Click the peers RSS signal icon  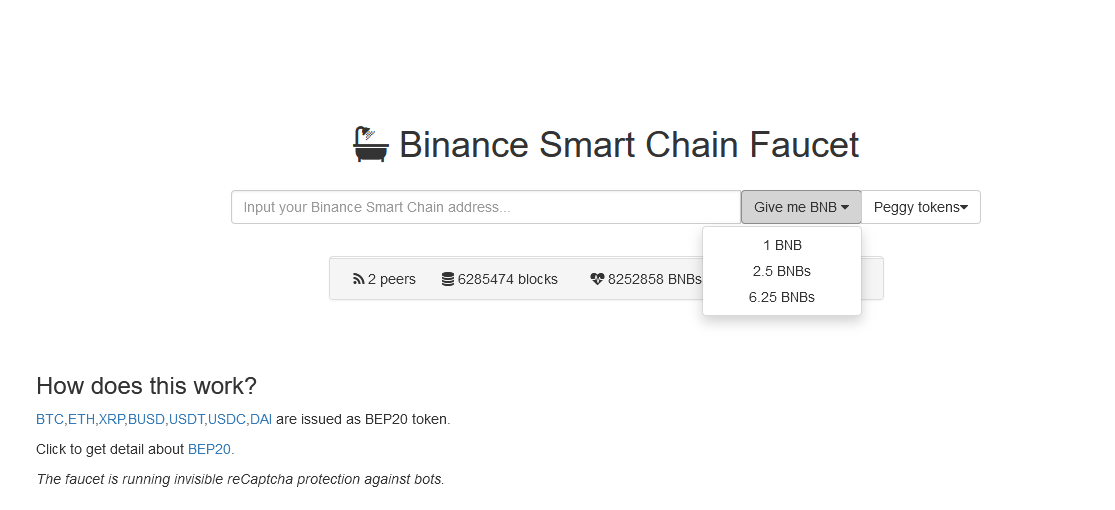358,280
